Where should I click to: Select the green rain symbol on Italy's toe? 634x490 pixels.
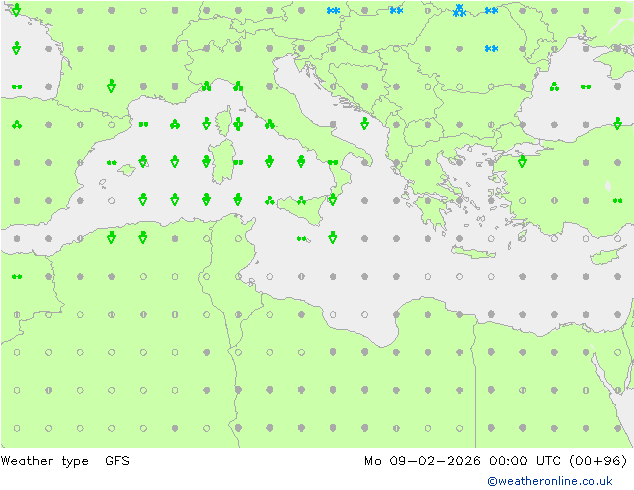333,163
